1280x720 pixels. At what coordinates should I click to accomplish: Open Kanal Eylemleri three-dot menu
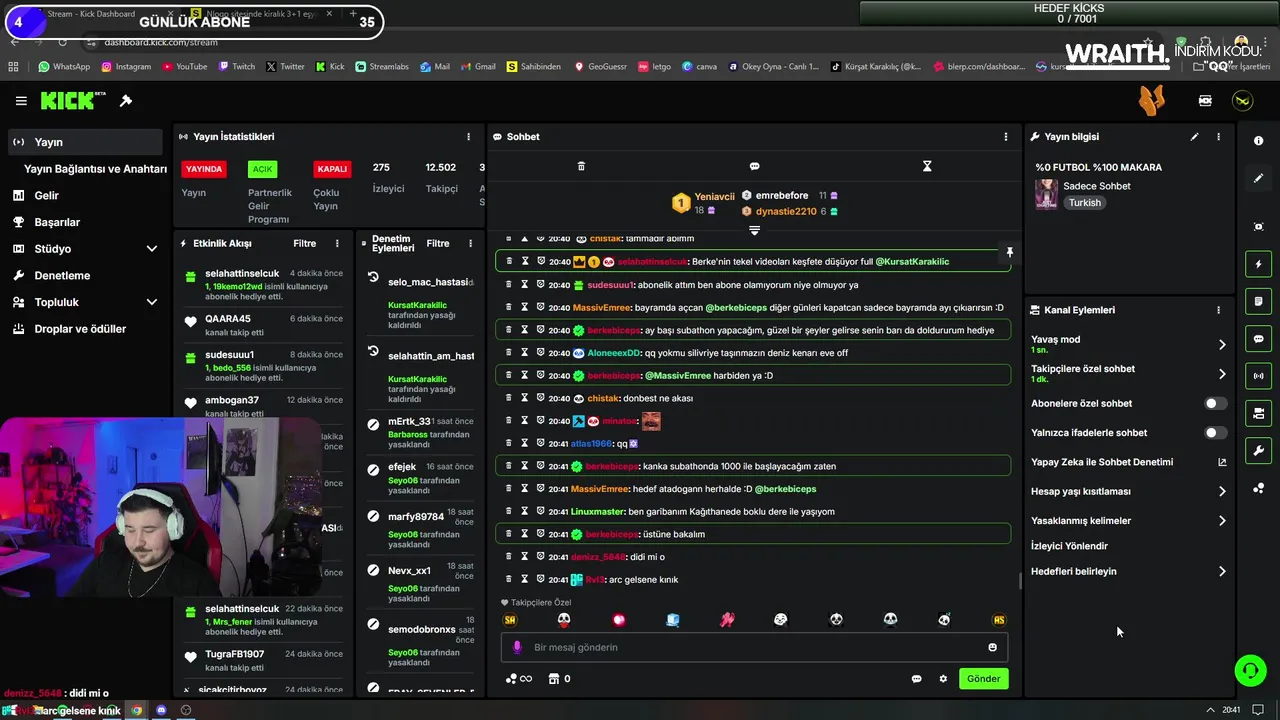(x=1218, y=310)
